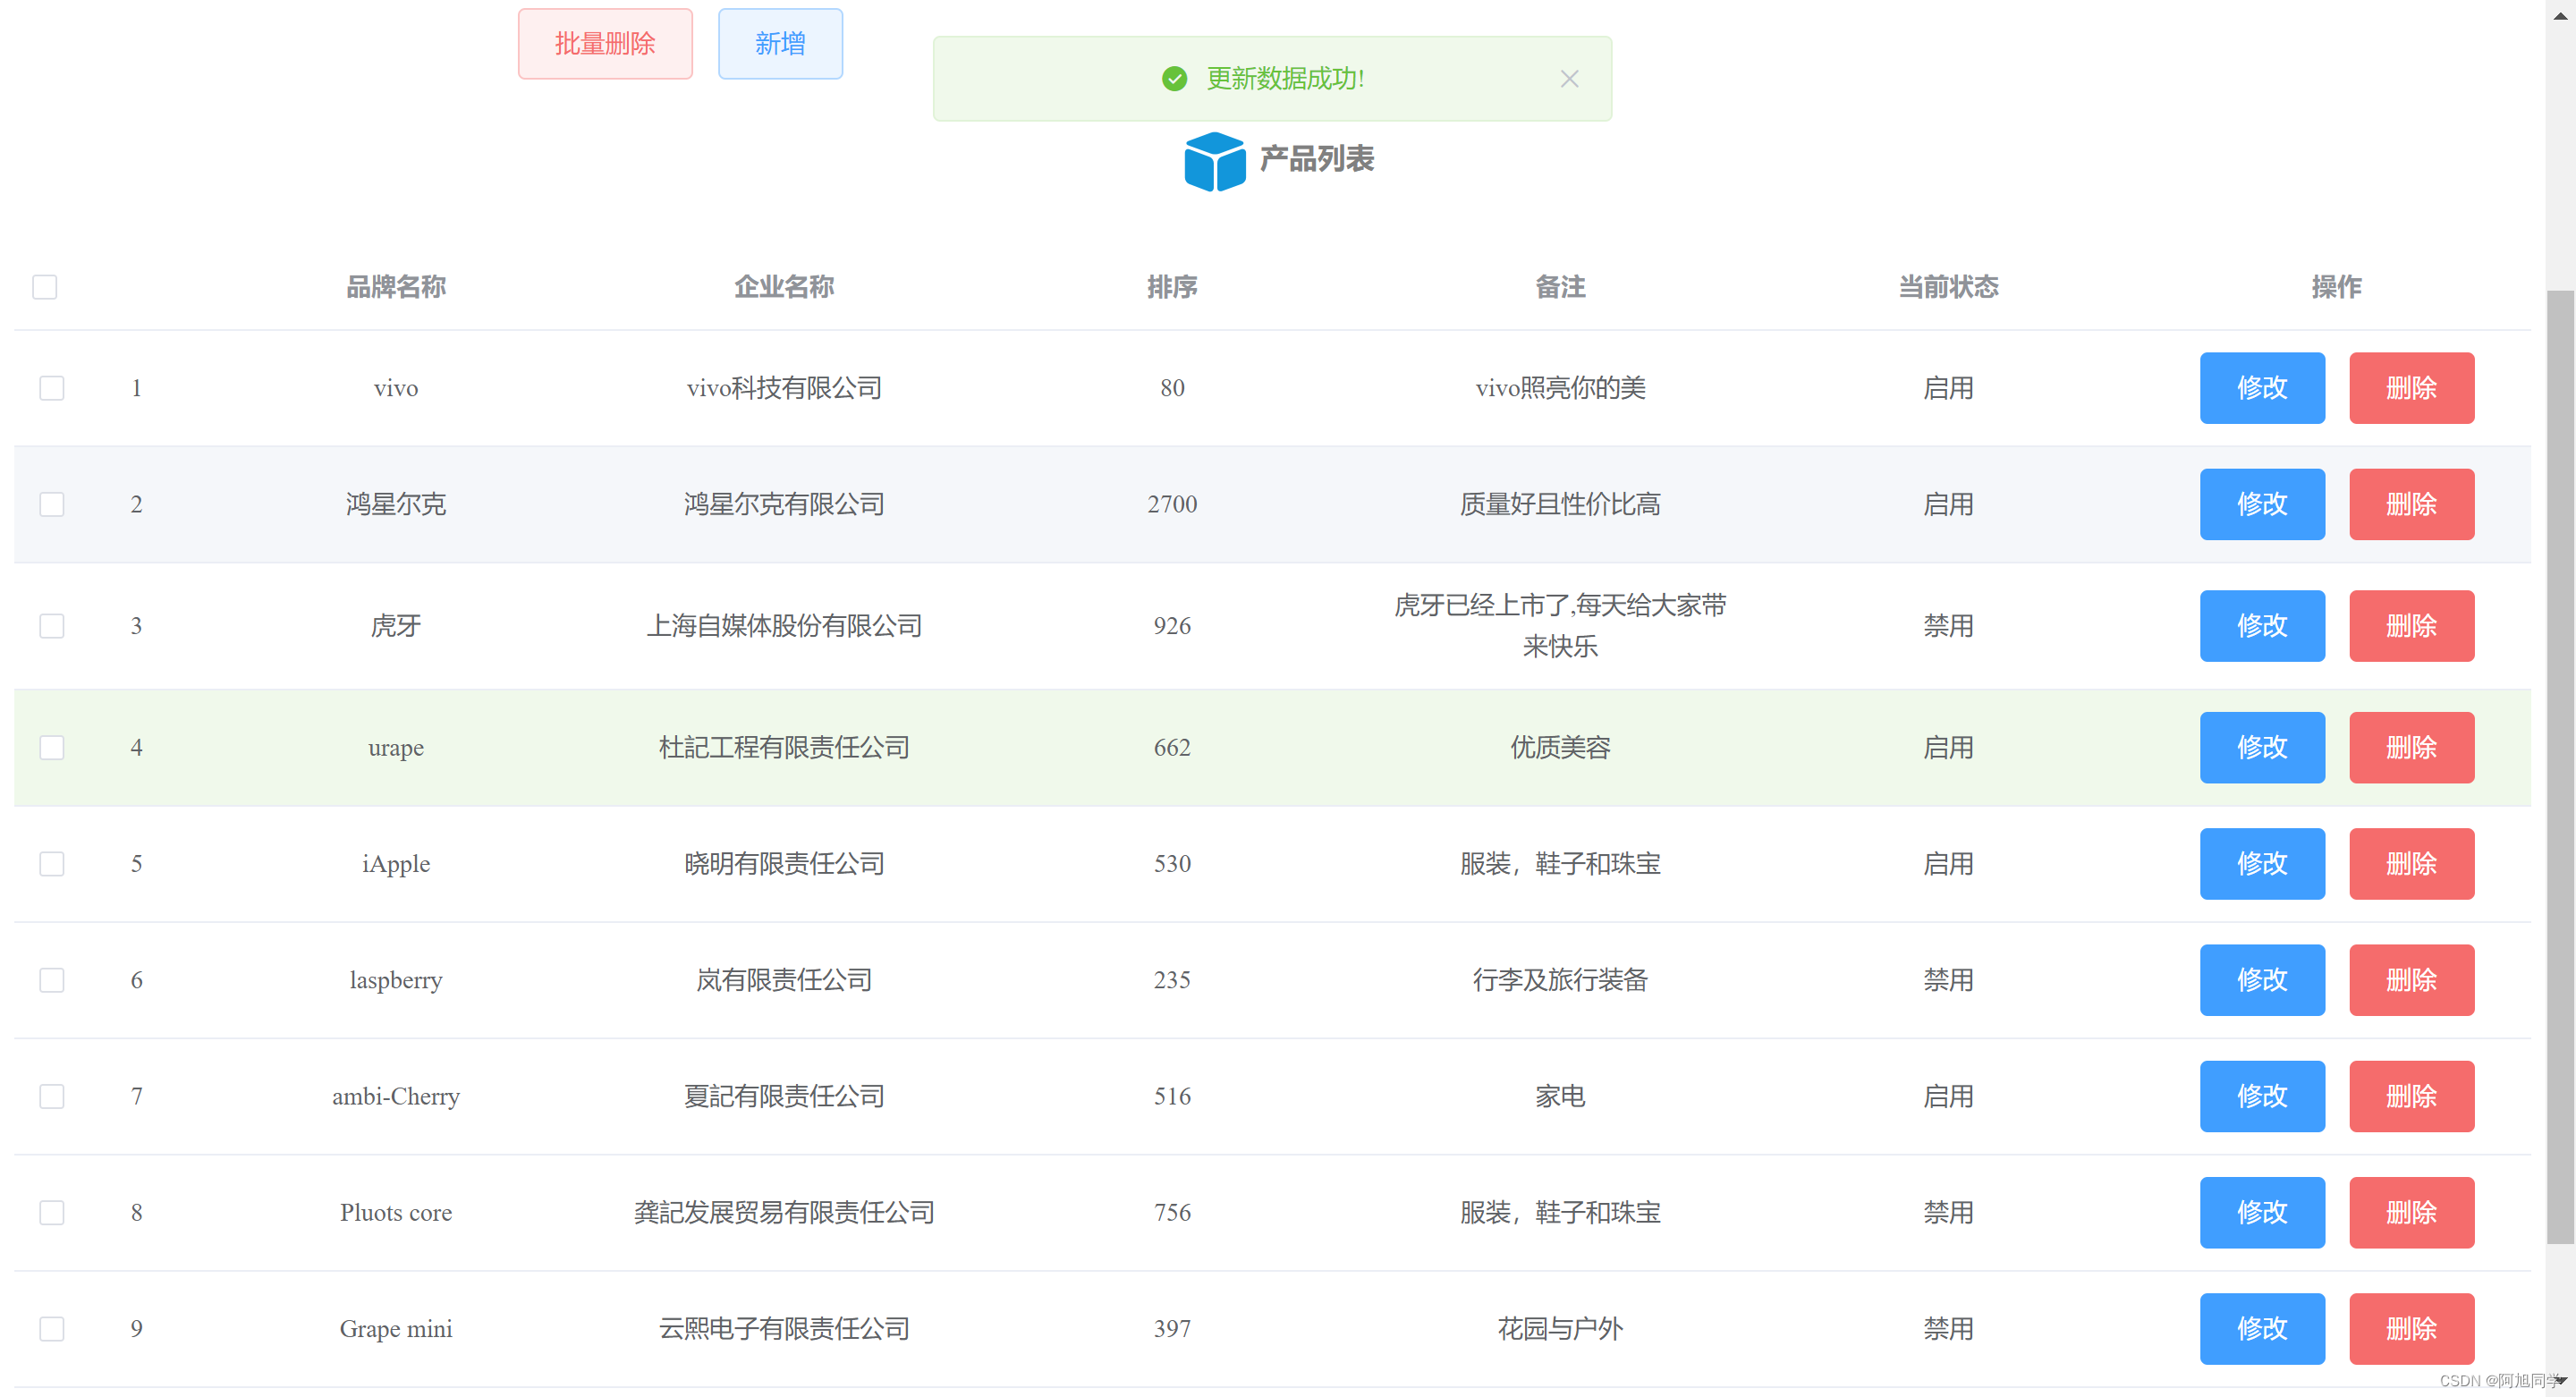
Task: Click the 排序 column header
Action: tap(1172, 287)
